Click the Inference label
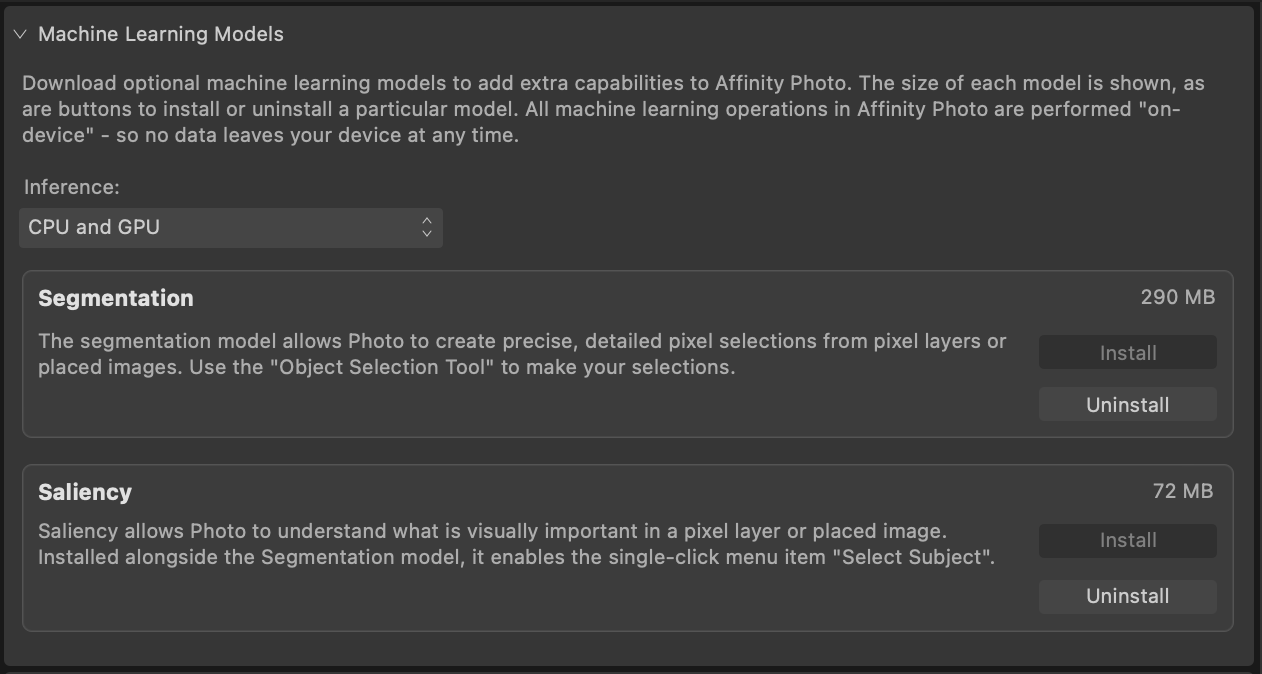Screen dimensions: 1262x674 pyautogui.click(x=71, y=187)
